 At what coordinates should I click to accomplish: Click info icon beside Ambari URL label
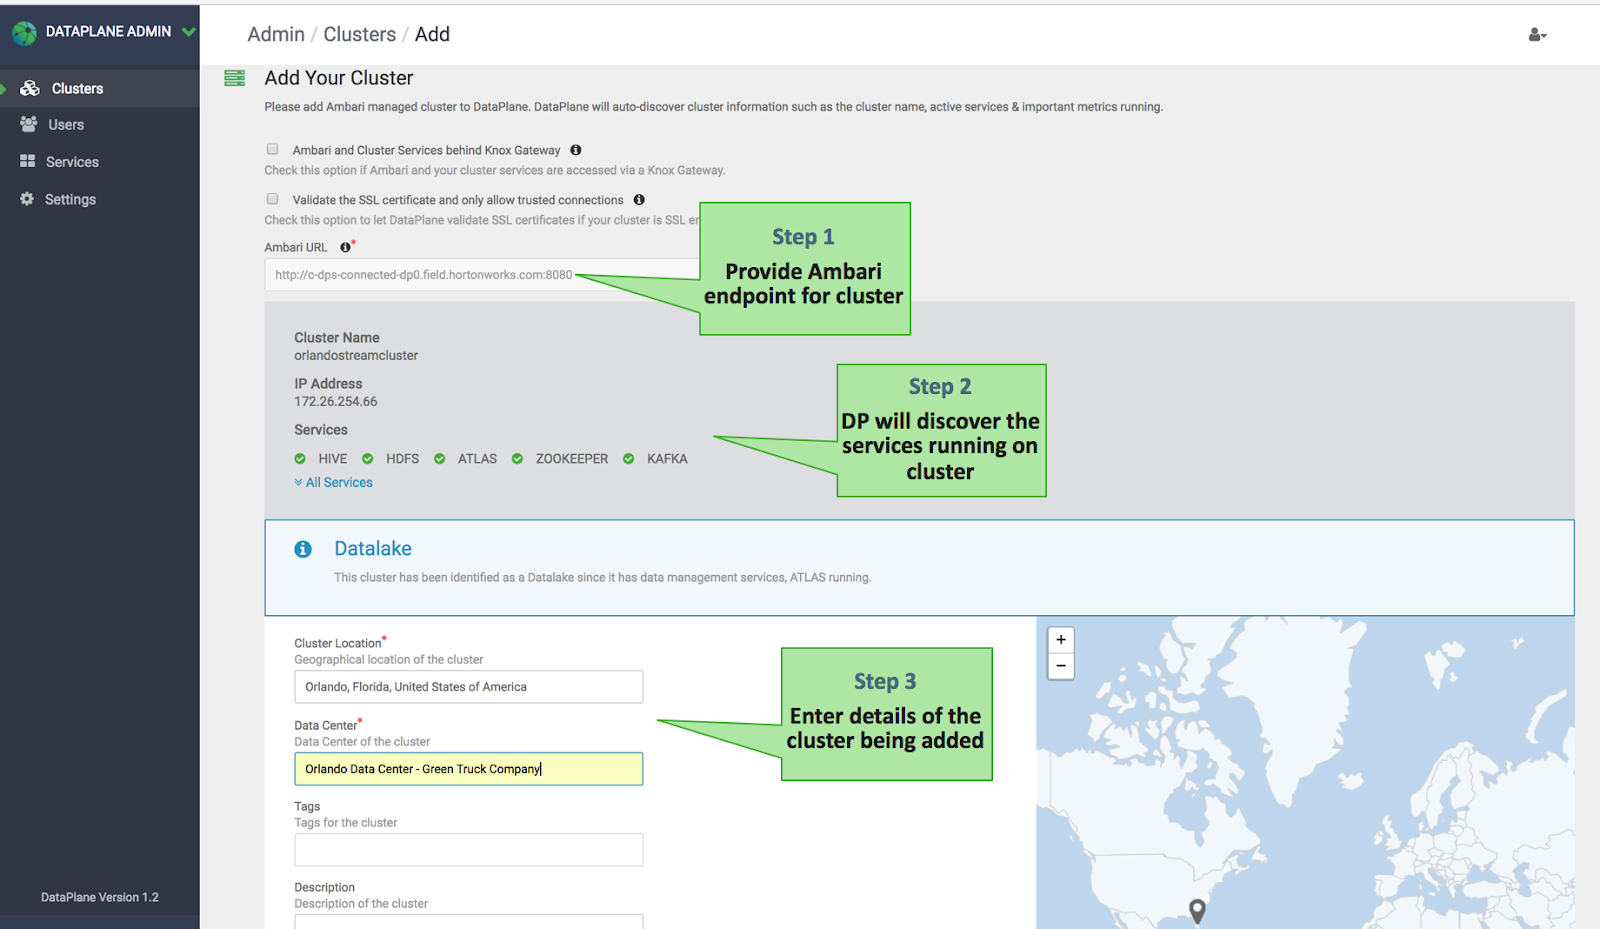[345, 247]
